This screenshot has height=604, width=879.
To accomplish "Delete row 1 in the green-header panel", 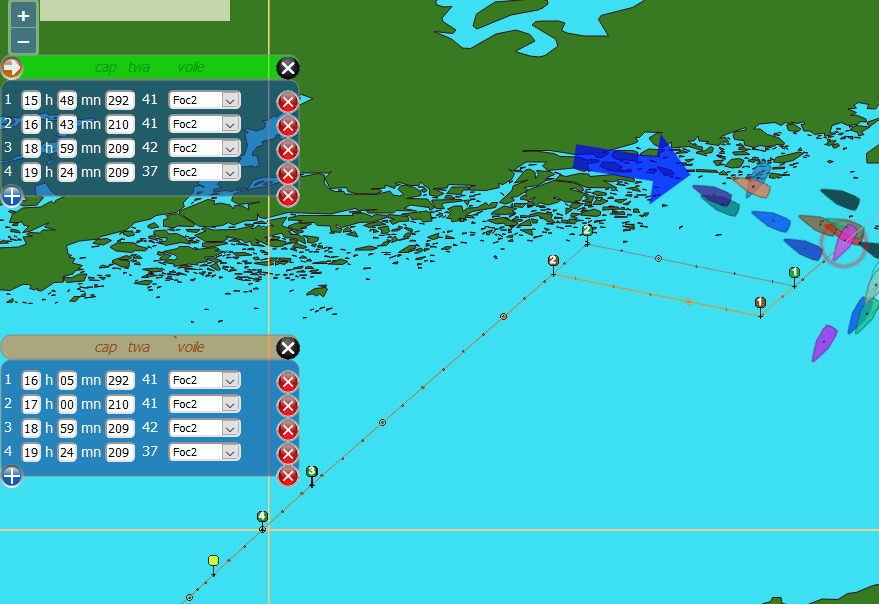I will [x=287, y=102].
